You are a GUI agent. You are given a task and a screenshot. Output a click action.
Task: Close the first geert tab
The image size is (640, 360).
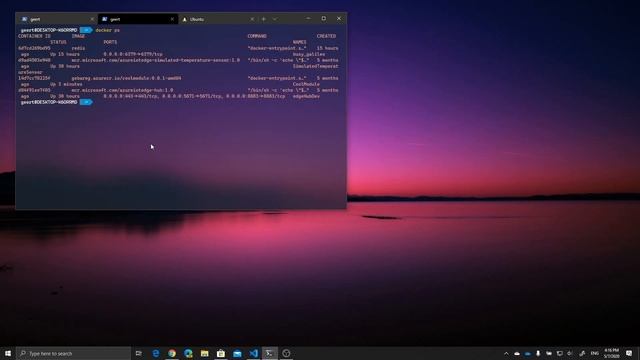pyautogui.click(x=92, y=19)
